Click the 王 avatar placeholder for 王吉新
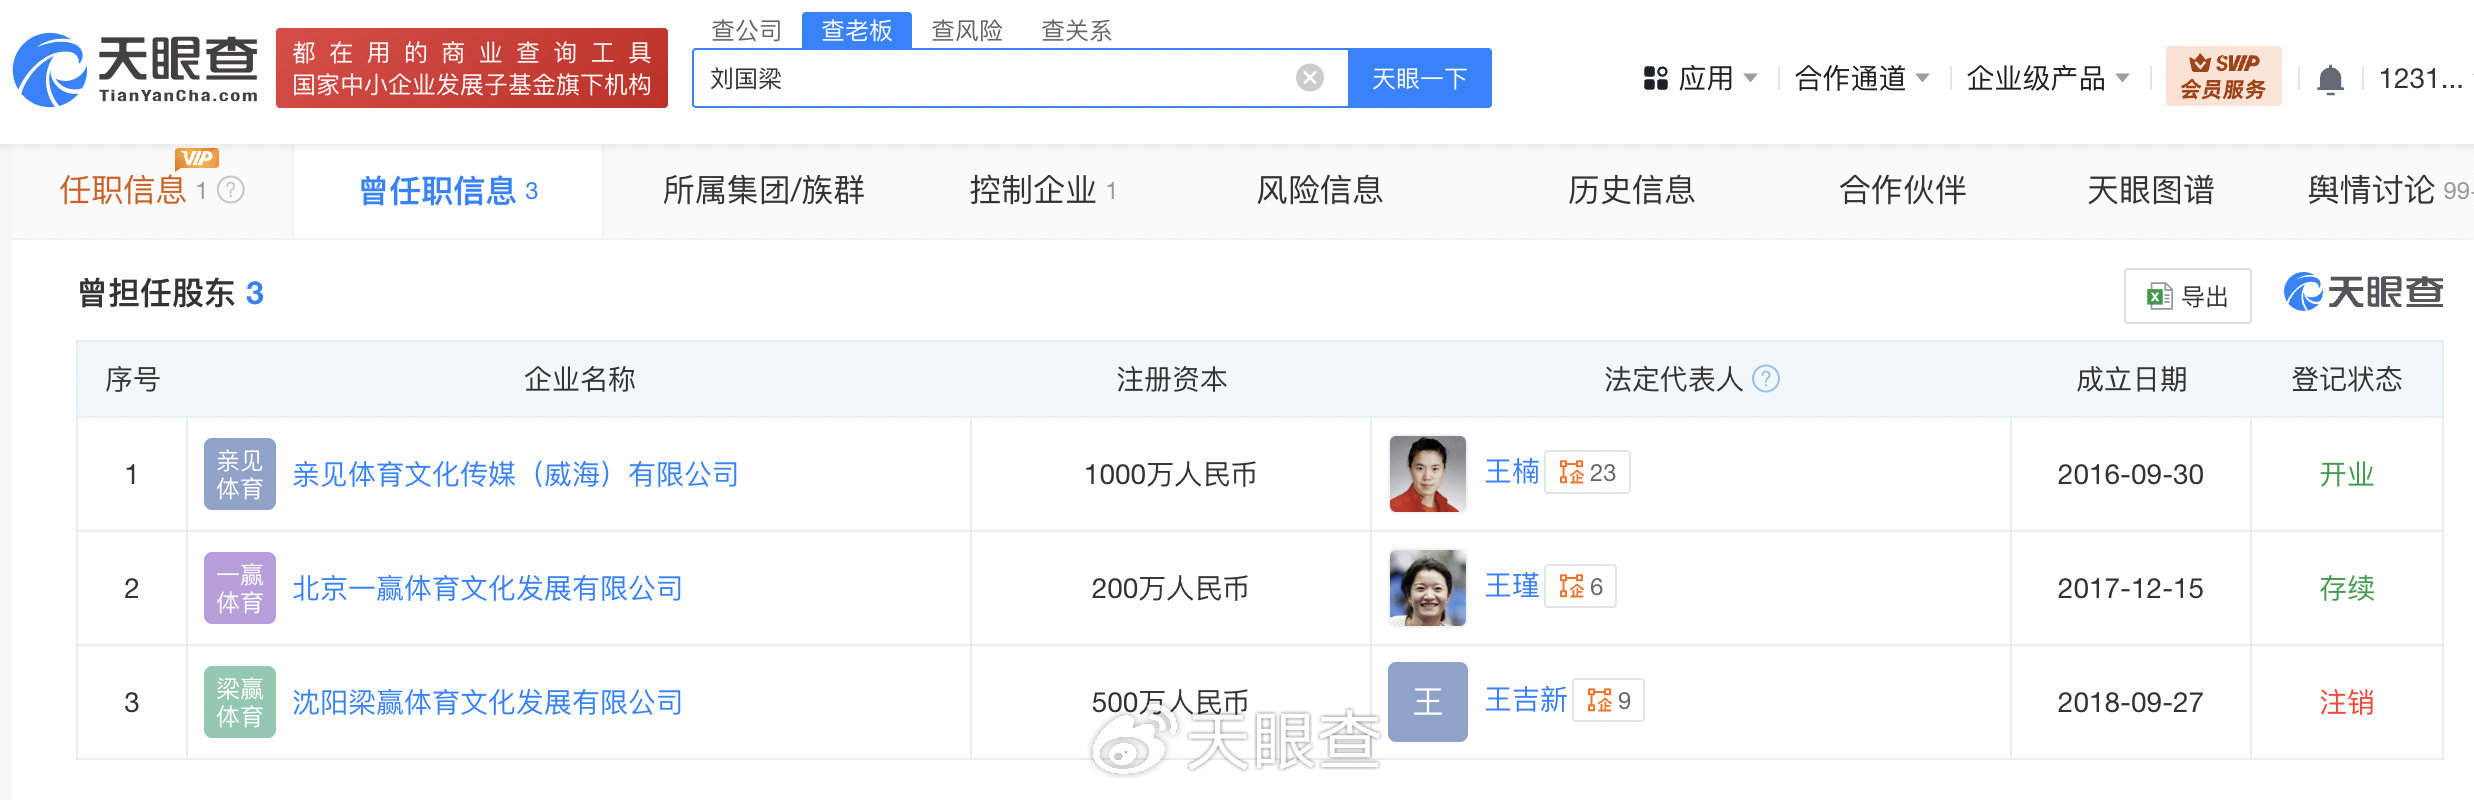Screen dimensions: 2474x800 click(x=1428, y=702)
